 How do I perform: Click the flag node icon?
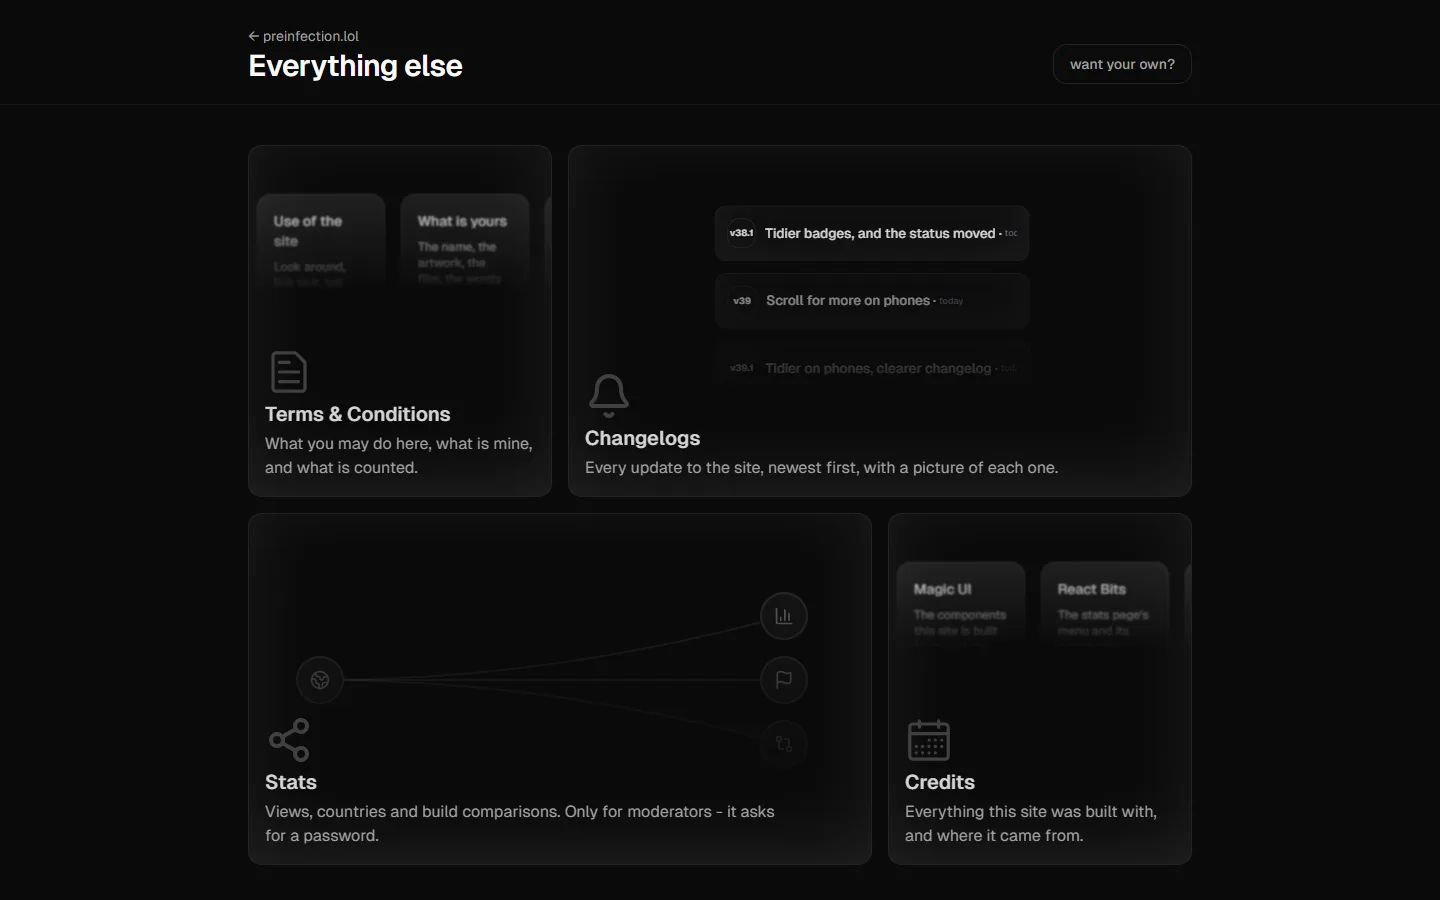[x=784, y=680]
